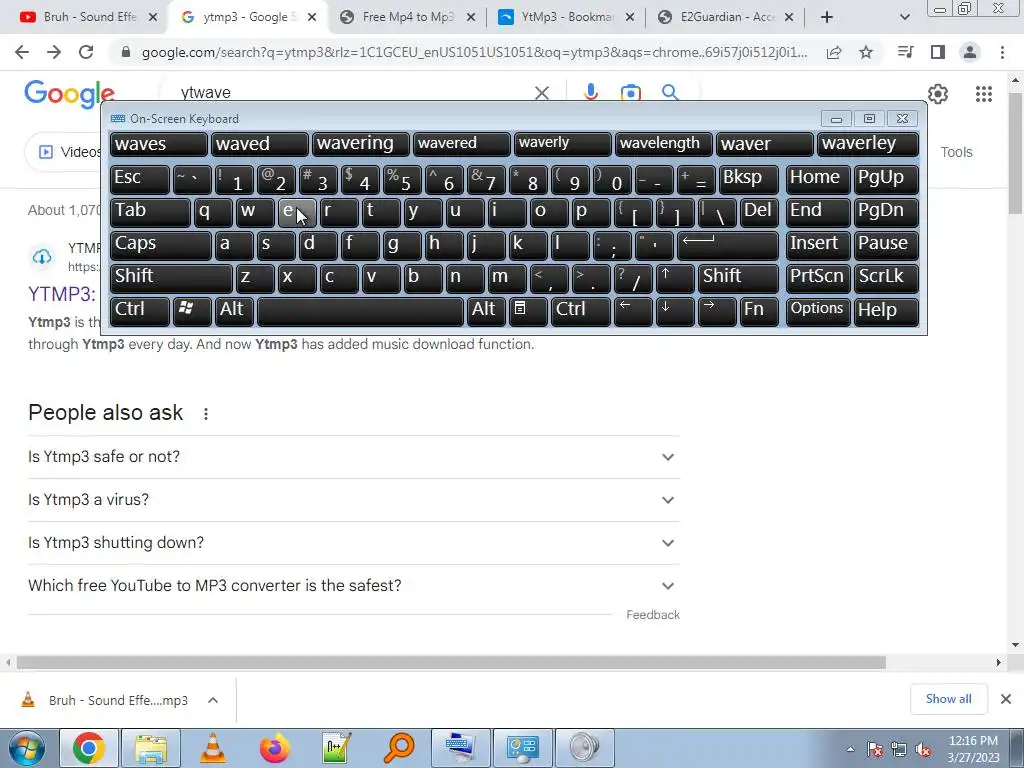Switch to Free Mp4 to Mp3 tab
Image resolution: width=1024 pixels, height=768 pixels.
click(408, 17)
